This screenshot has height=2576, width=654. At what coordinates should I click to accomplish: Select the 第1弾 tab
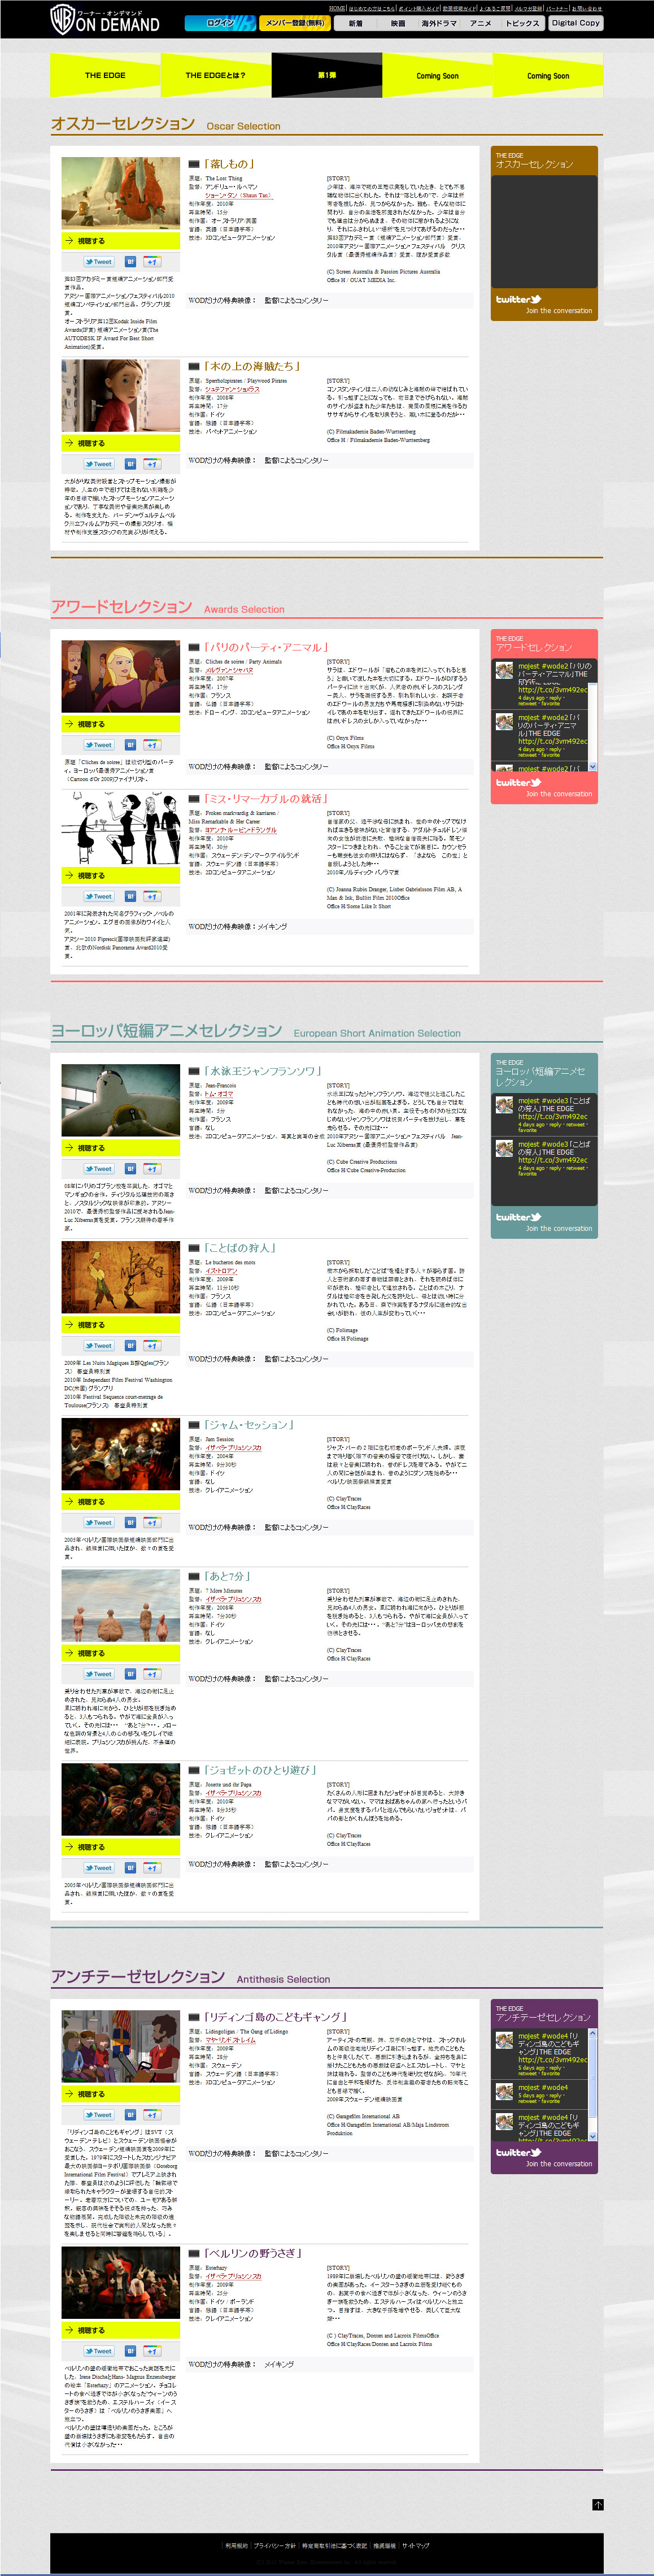point(327,75)
